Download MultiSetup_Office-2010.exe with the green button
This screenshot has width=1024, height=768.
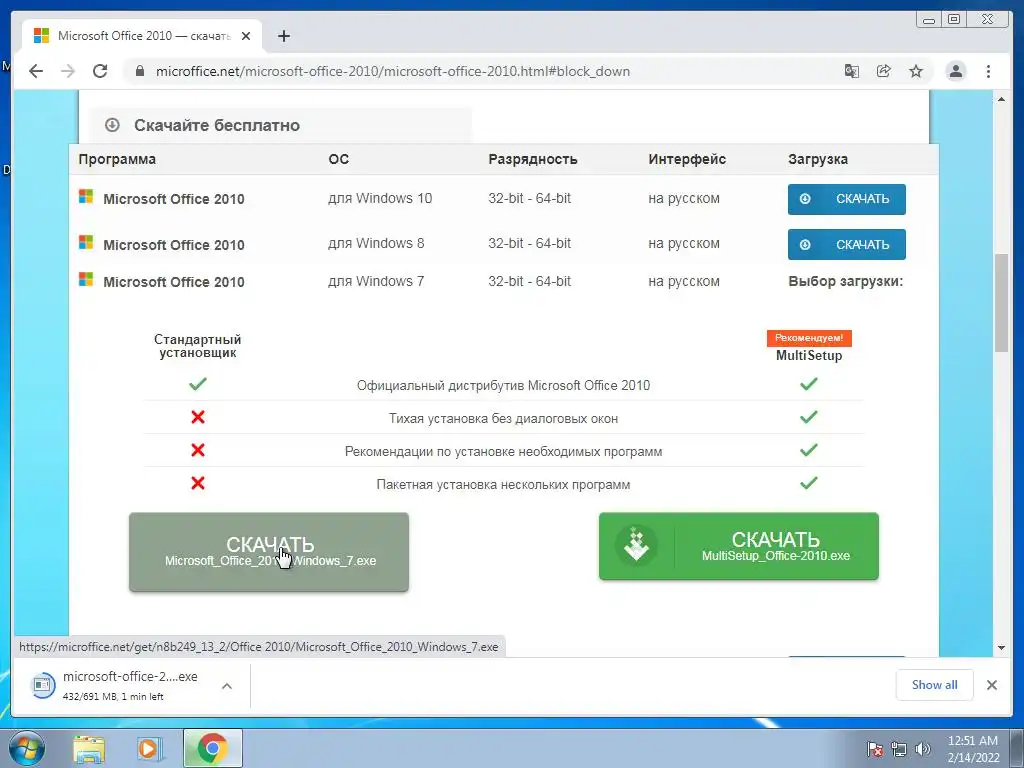click(x=739, y=547)
